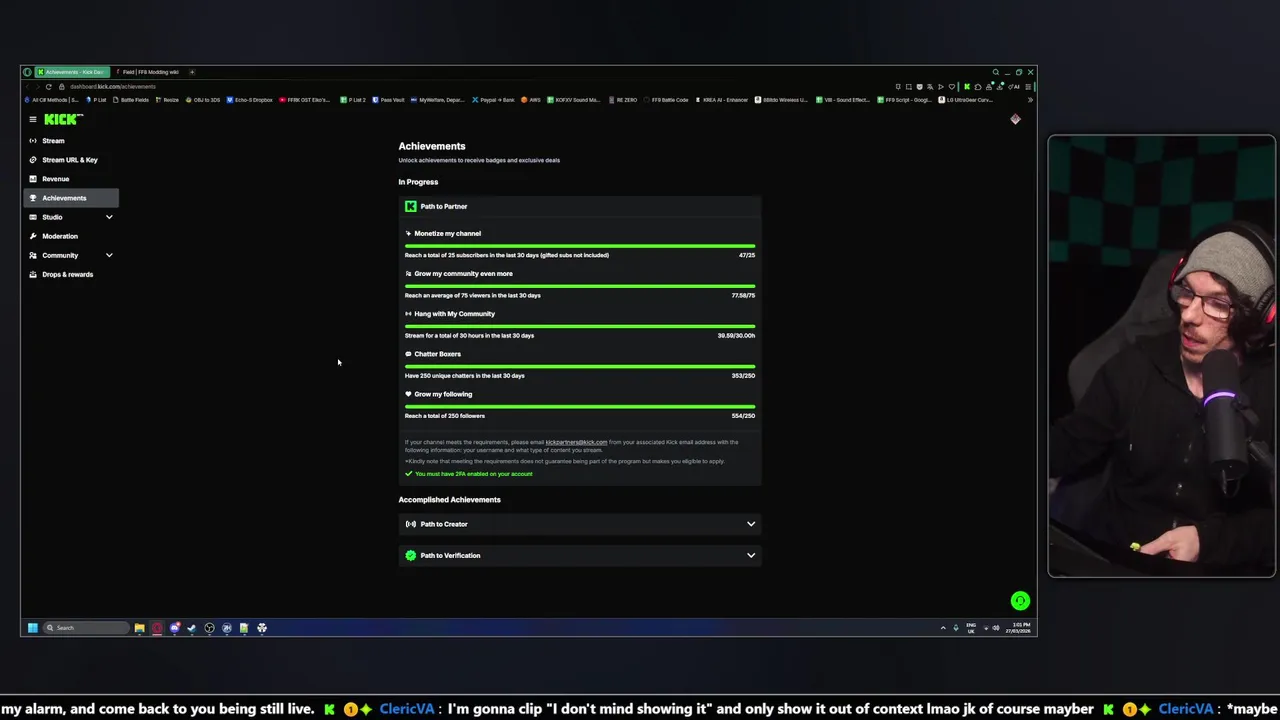
Task: Open the P List bookmark
Action: 97,100
